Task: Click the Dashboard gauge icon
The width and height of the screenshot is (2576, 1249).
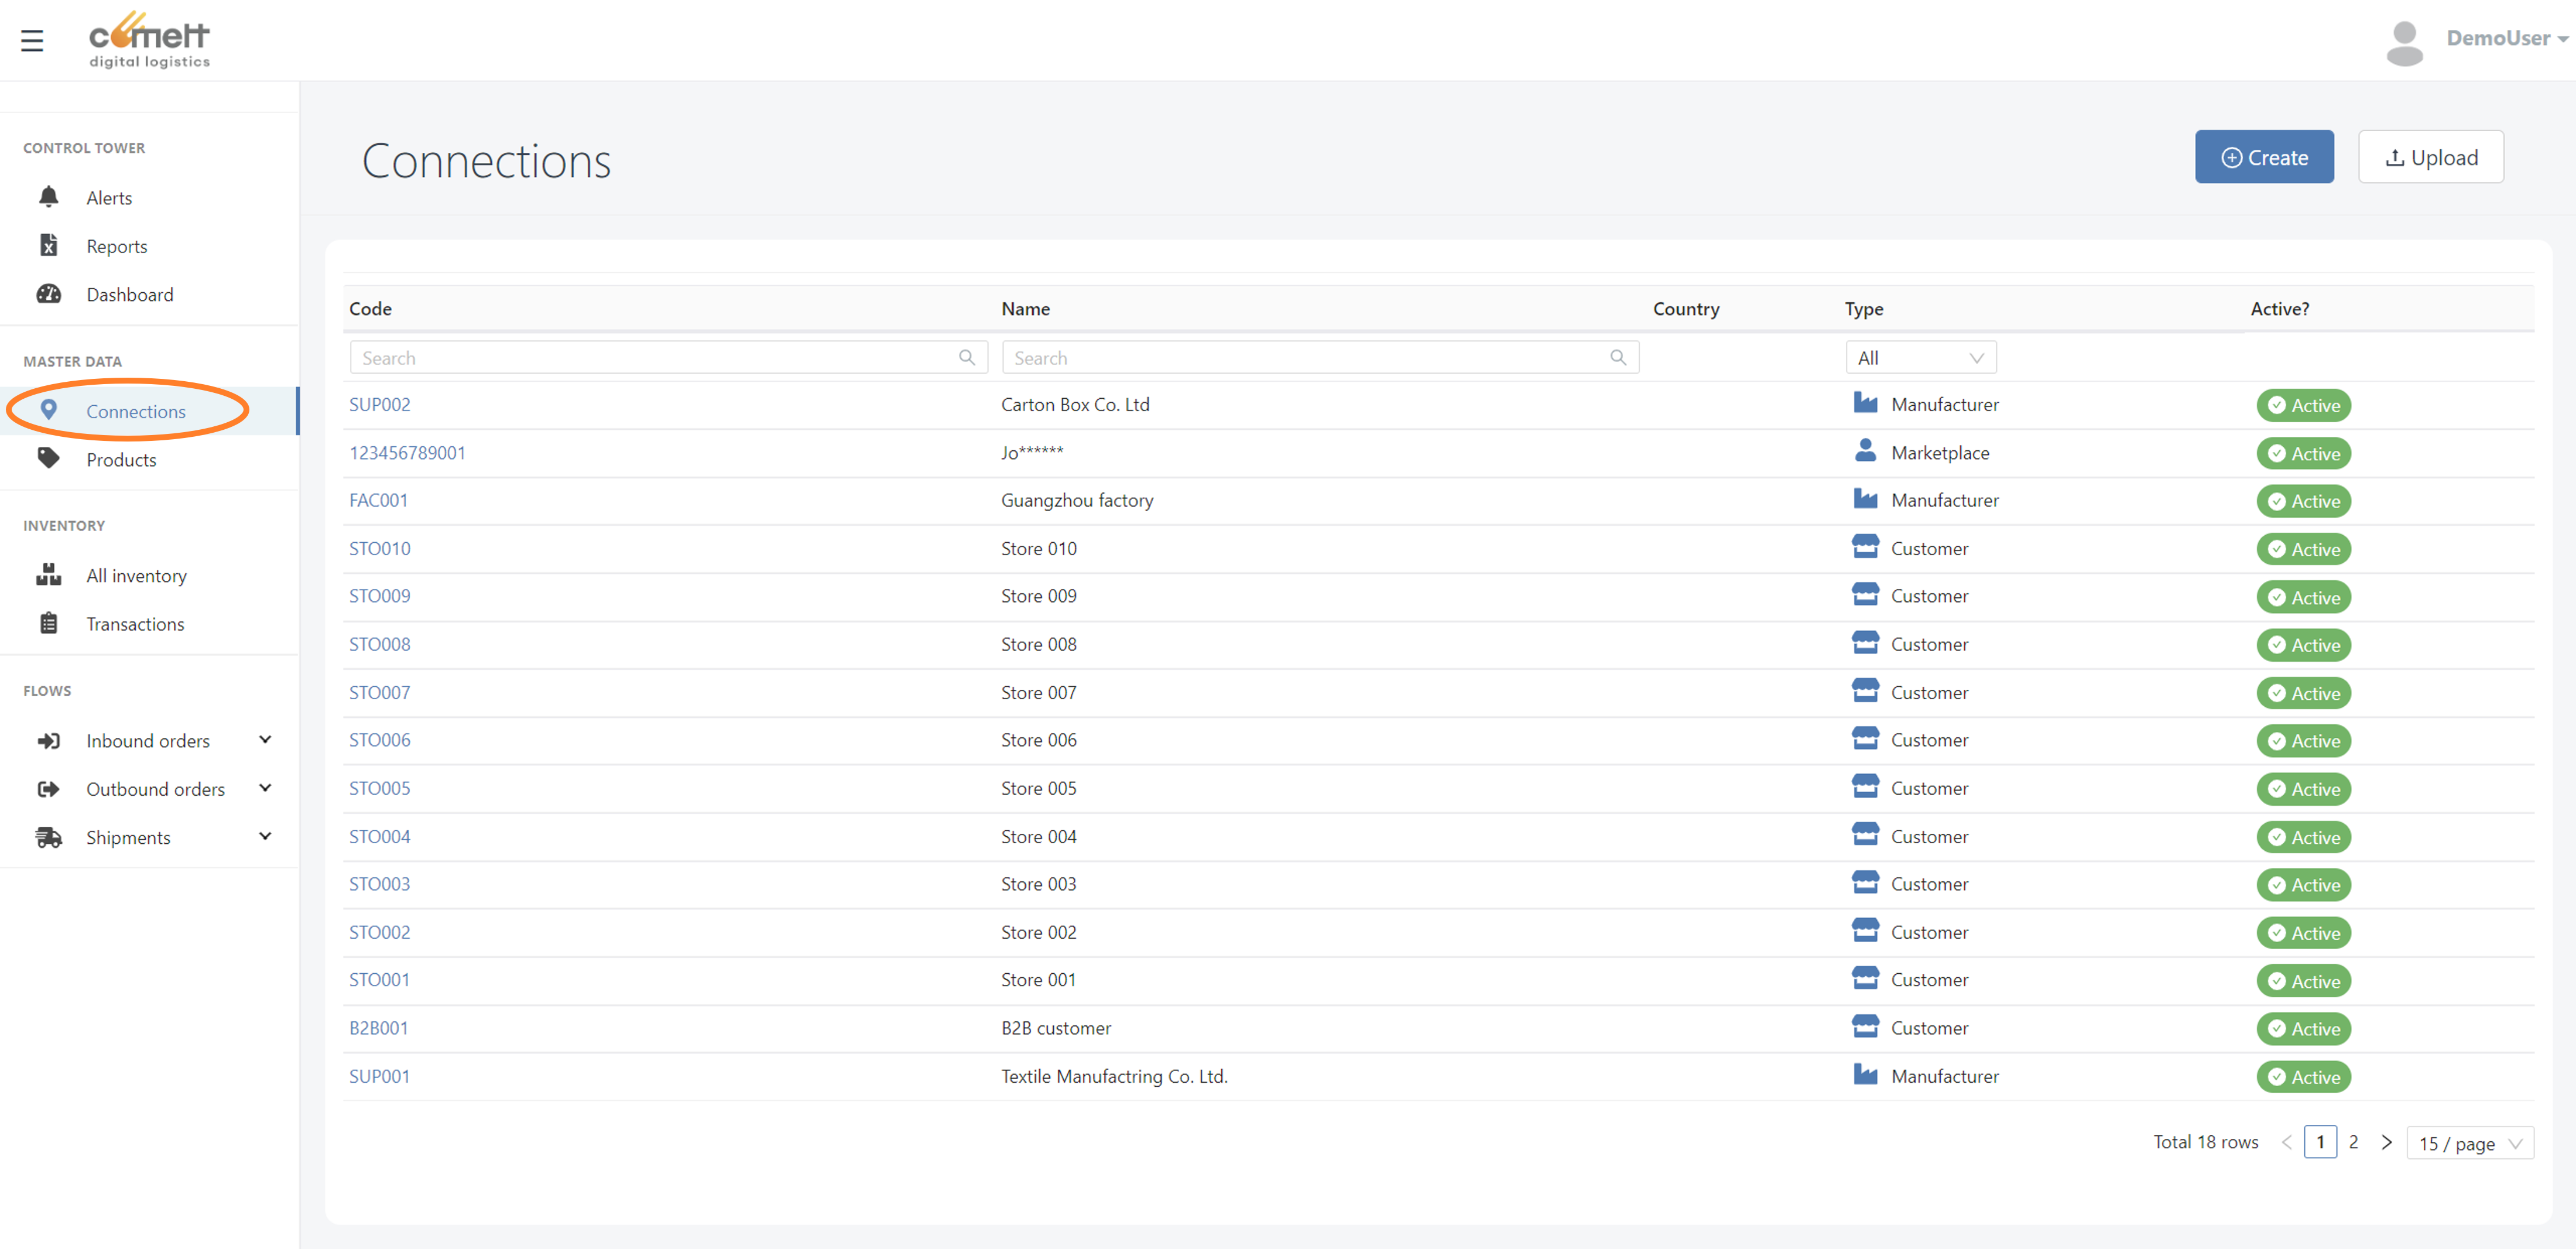Action: 48,294
